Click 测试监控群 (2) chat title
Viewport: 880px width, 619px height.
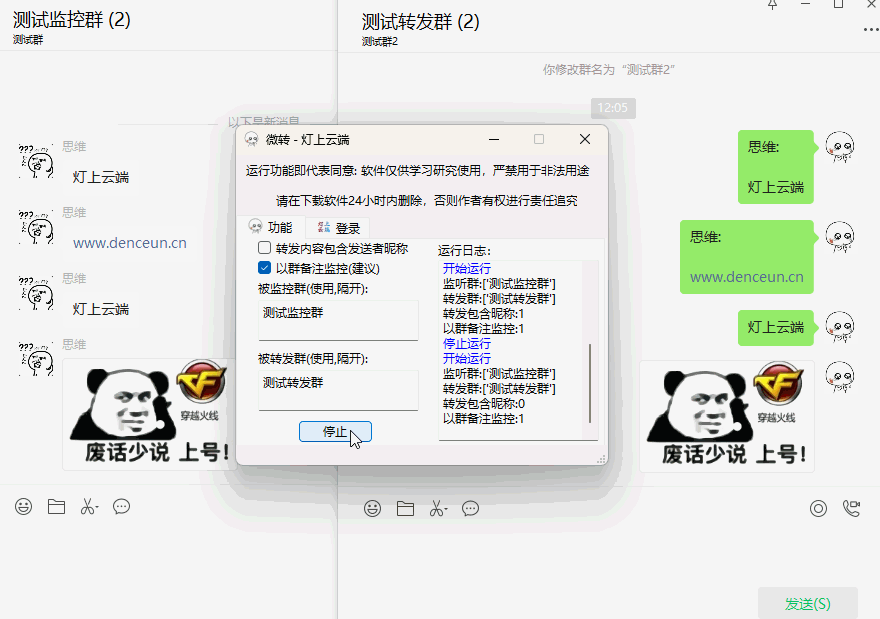[x=72, y=20]
